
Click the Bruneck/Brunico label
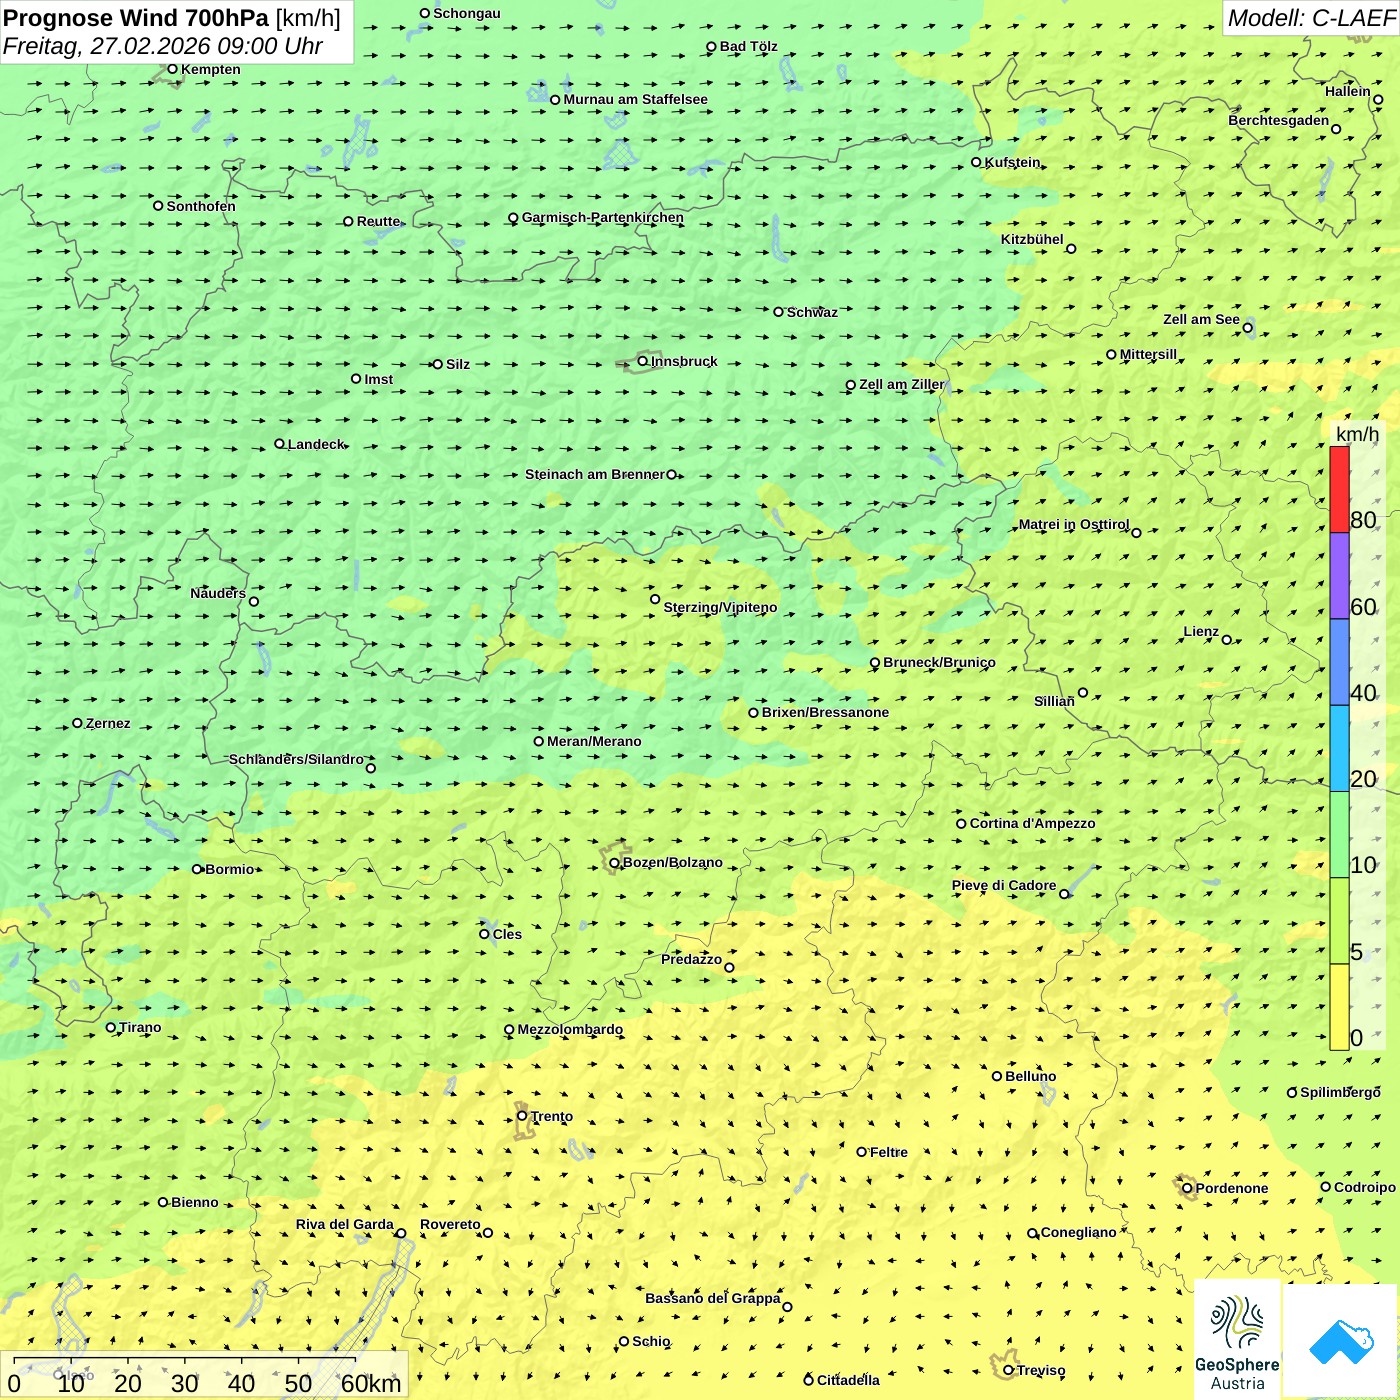point(939,662)
